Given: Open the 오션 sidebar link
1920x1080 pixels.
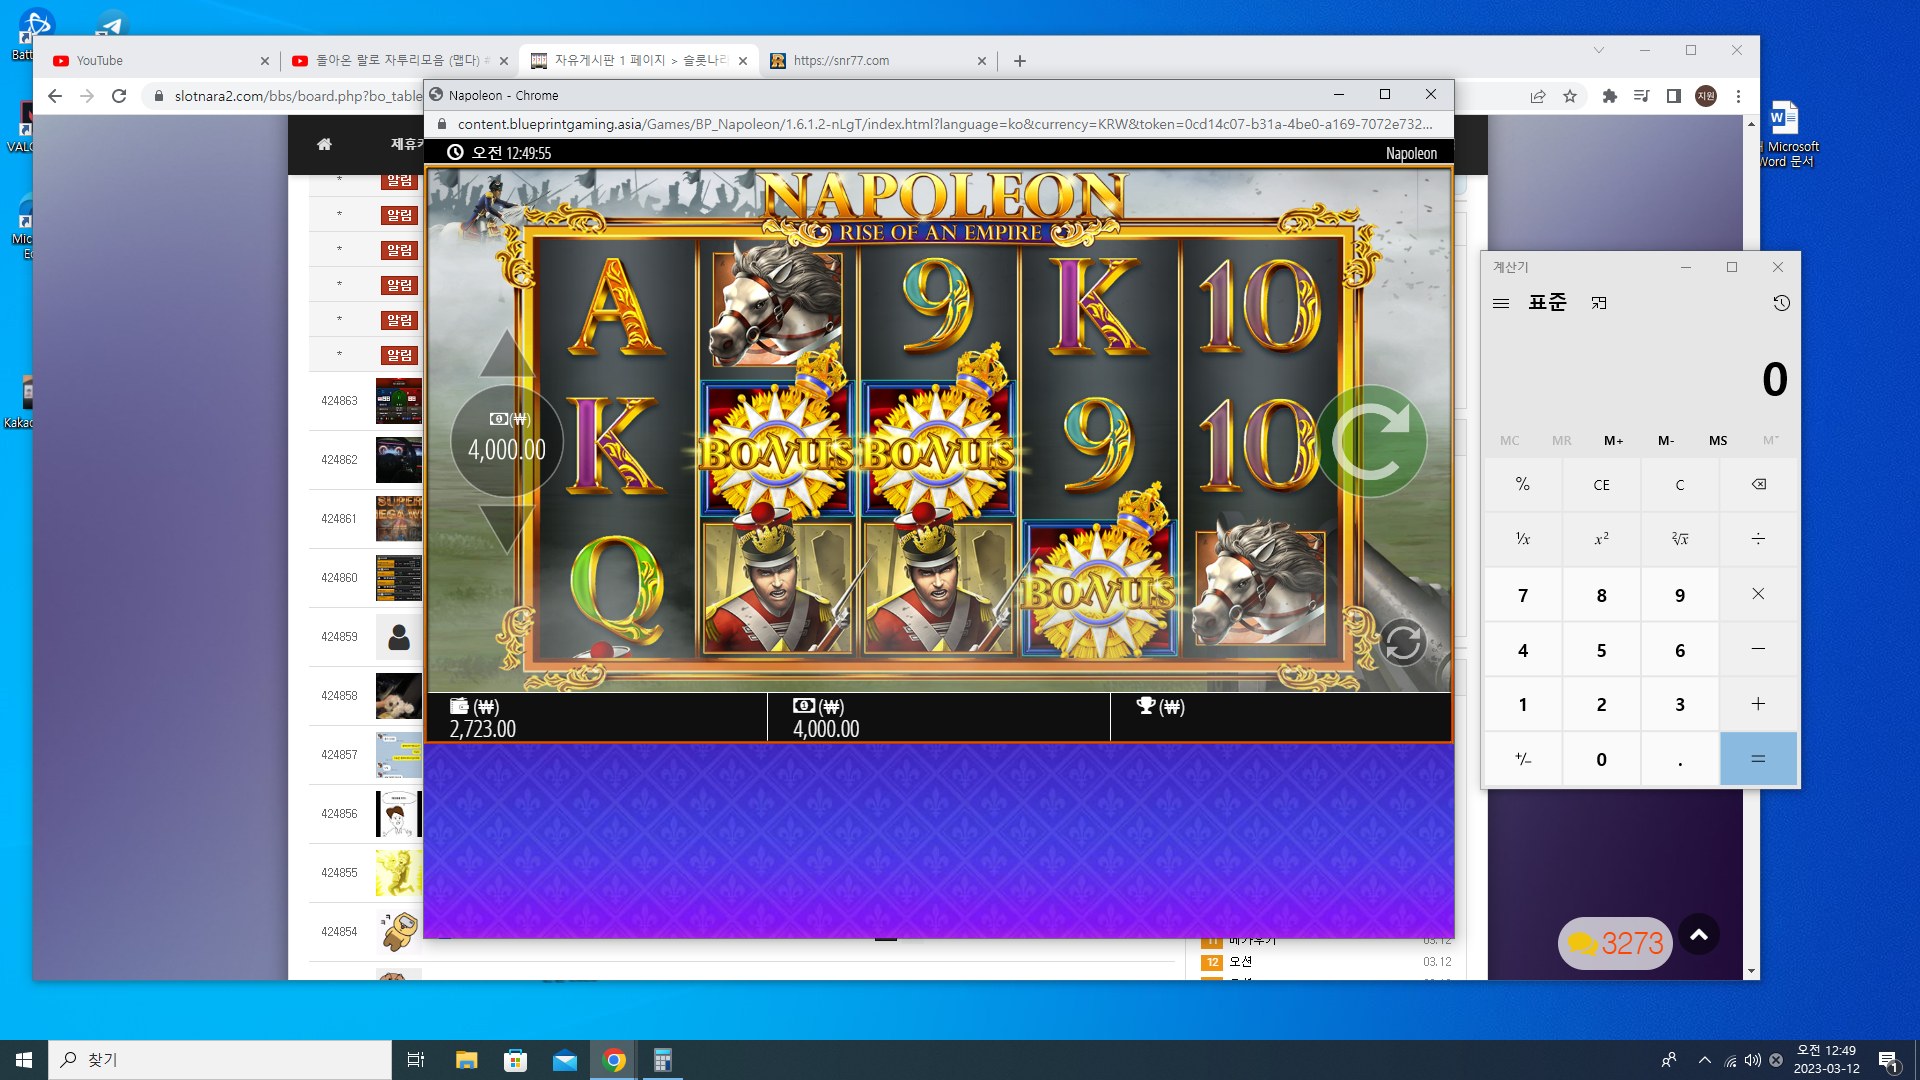Looking at the screenshot, I should (x=1240, y=962).
